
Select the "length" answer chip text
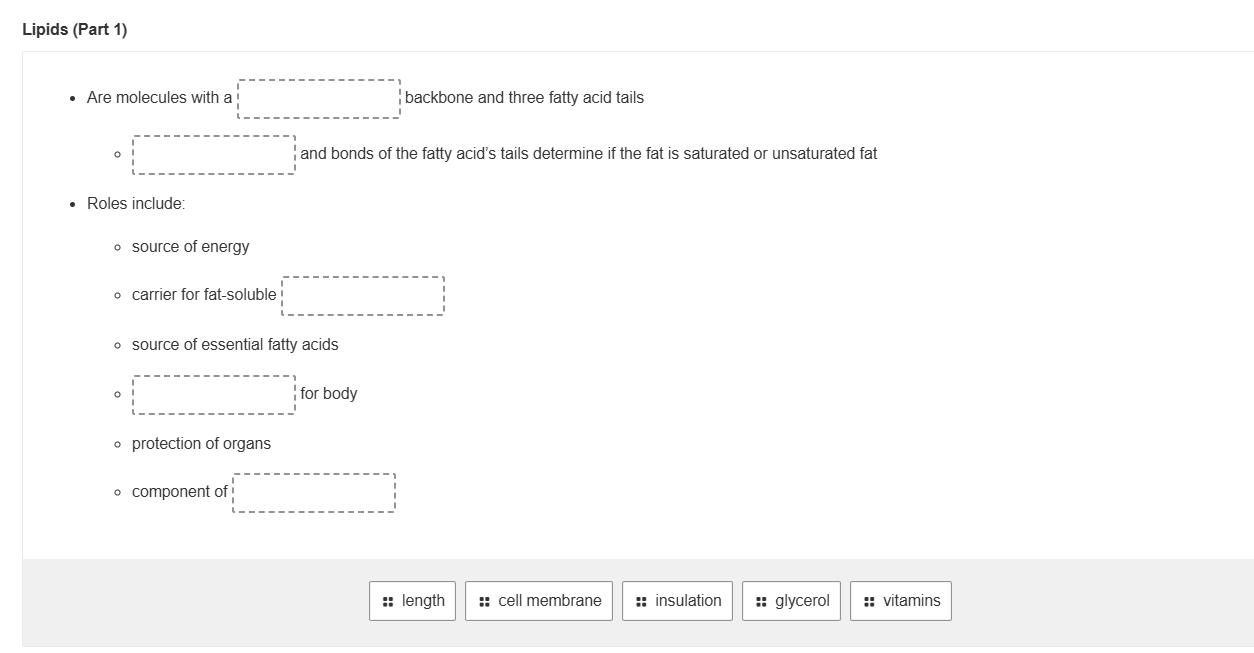tap(423, 601)
